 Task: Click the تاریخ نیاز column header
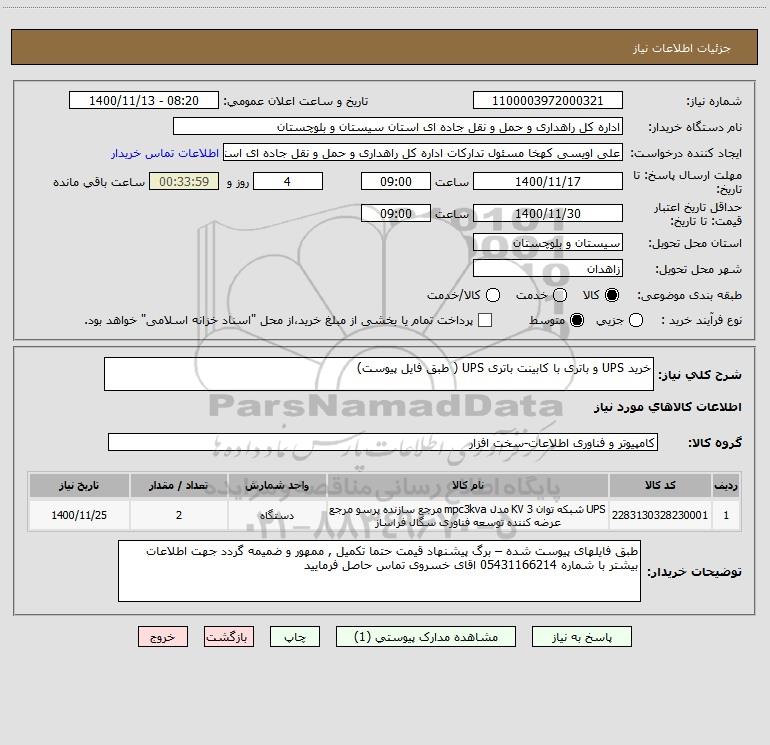click(79, 486)
